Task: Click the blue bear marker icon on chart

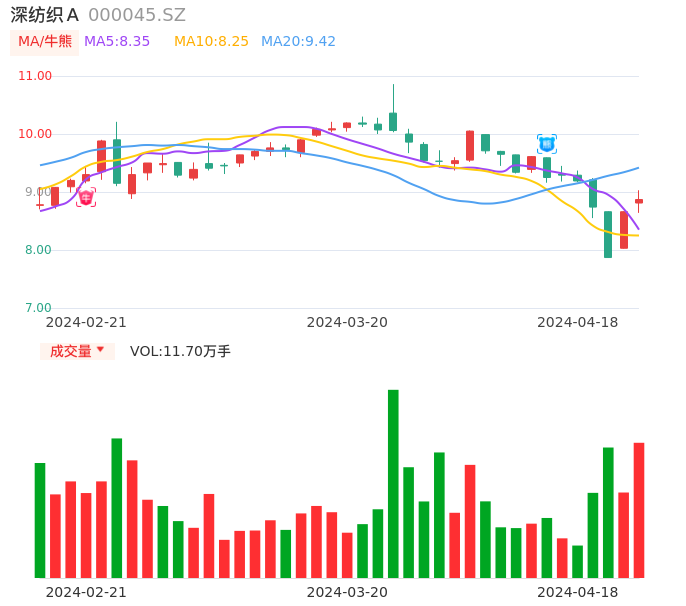Action: point(547,144)
